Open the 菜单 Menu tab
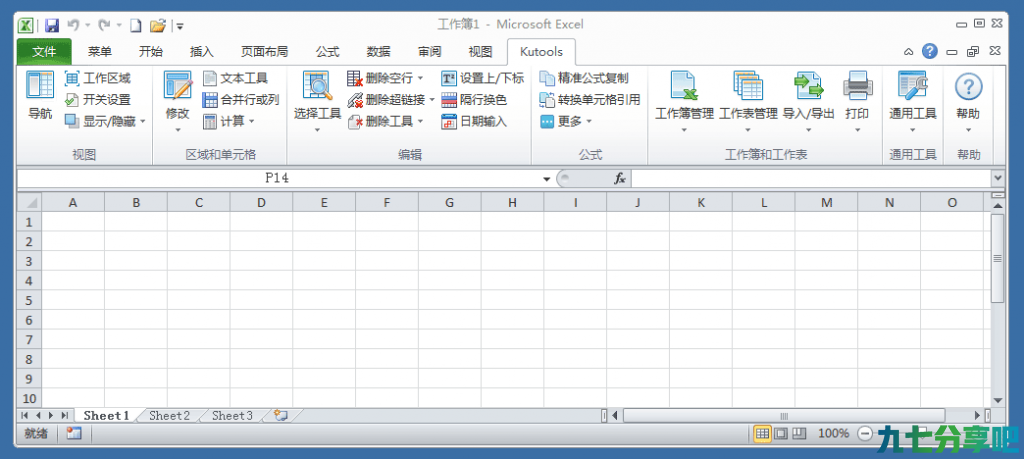This screenshot has width=1024, height=459. (x=100, y=52)
